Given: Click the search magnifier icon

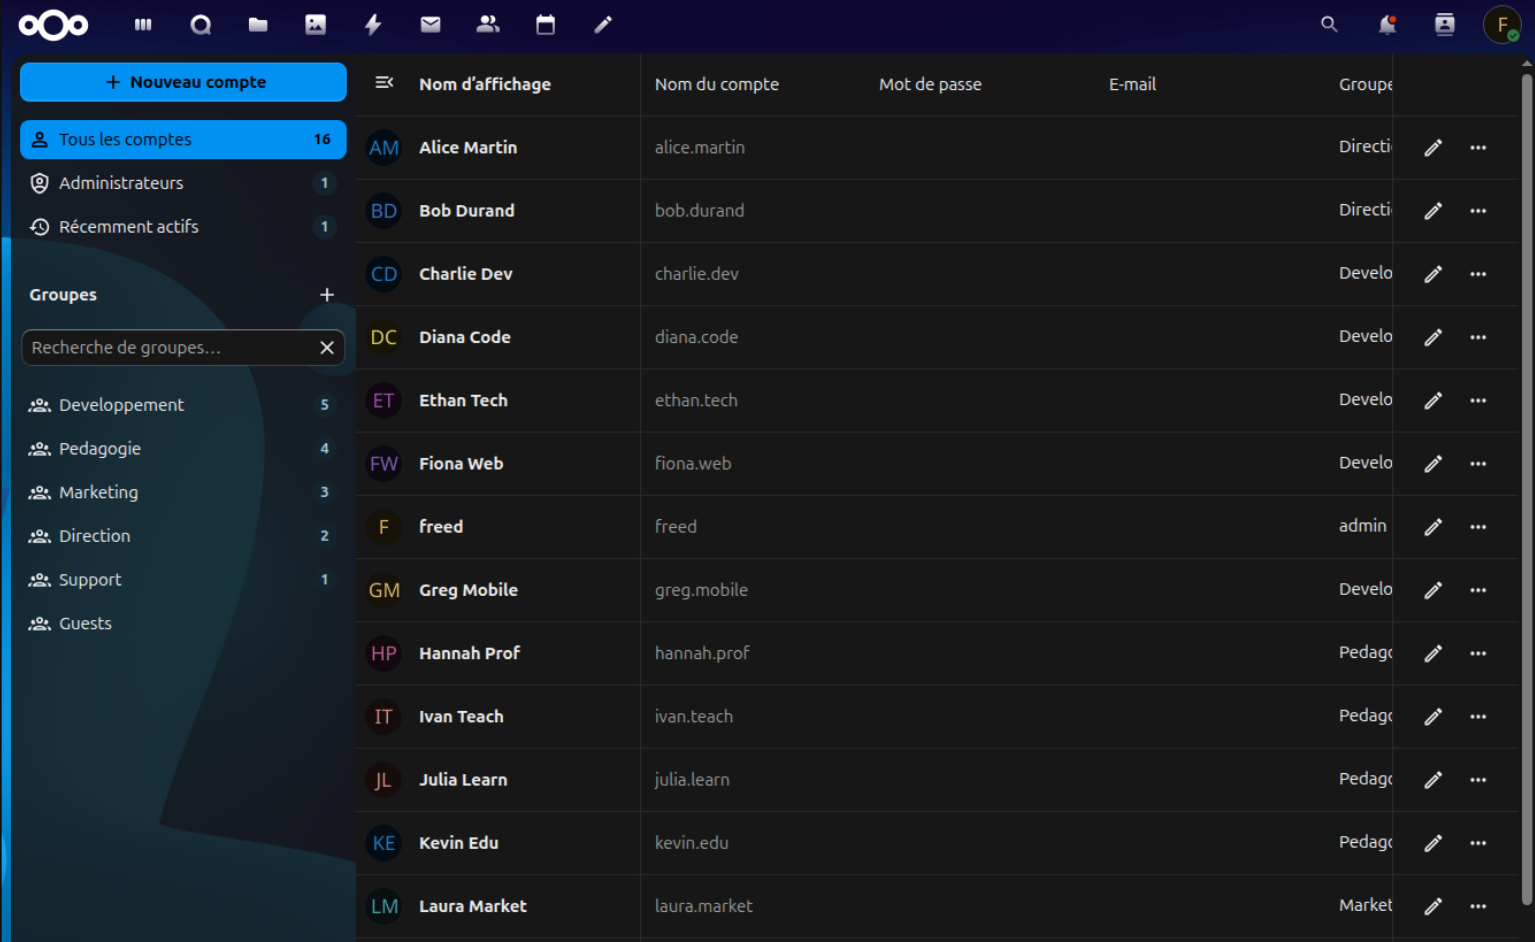Looking at the screenshot, I should [x=1329, y=25].
